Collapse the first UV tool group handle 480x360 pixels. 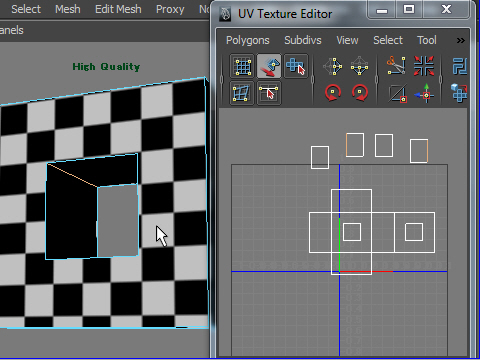(222, 80)
